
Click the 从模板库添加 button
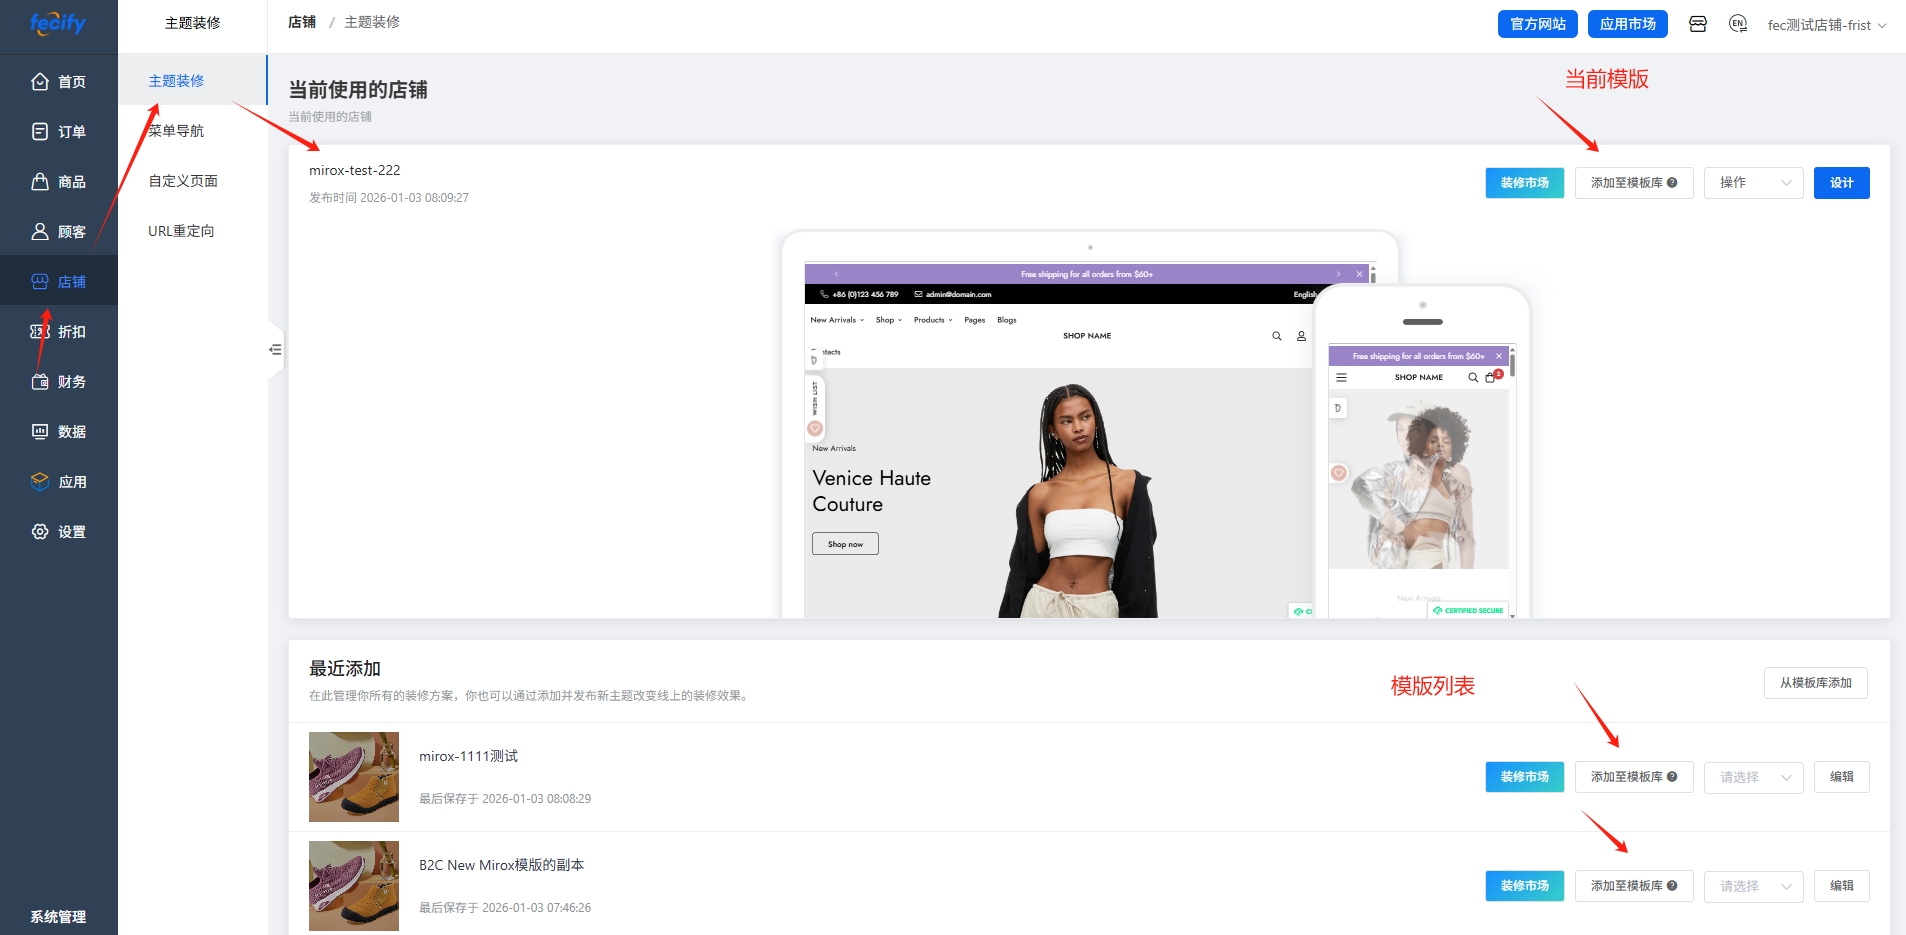(1816, 683)
